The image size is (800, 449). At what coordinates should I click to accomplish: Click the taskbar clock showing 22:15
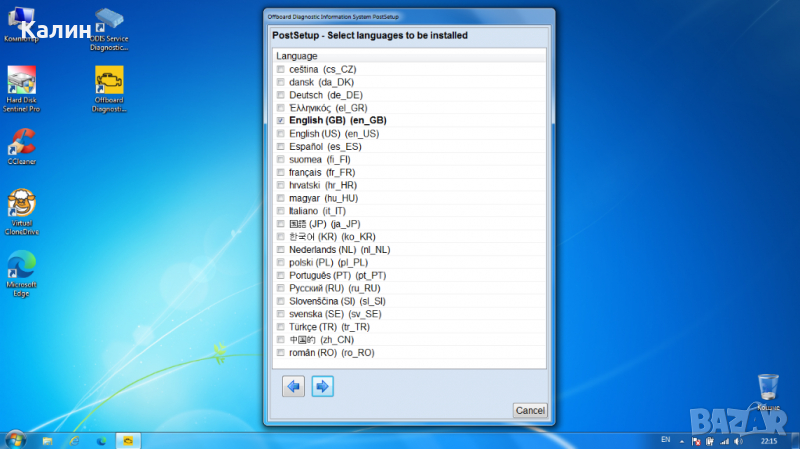pyautogui.click(x=769, y=439)
